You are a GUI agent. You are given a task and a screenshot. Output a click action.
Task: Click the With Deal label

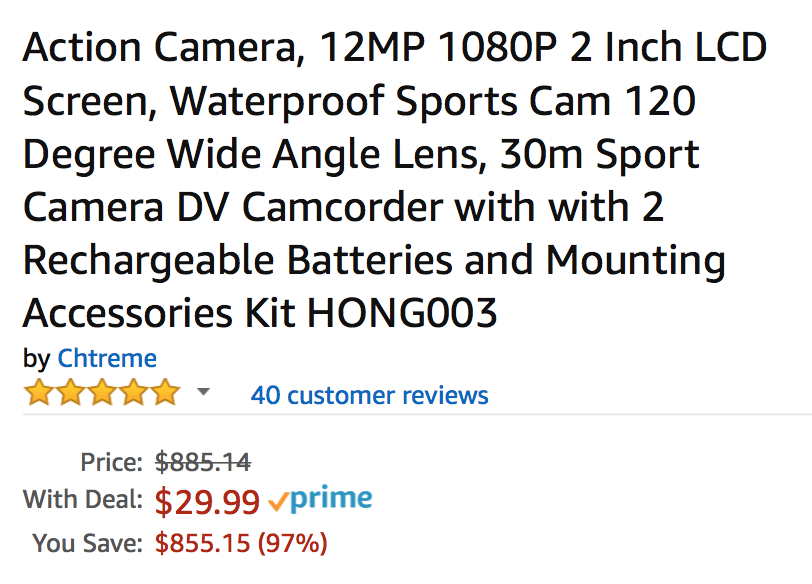[83, 500]
